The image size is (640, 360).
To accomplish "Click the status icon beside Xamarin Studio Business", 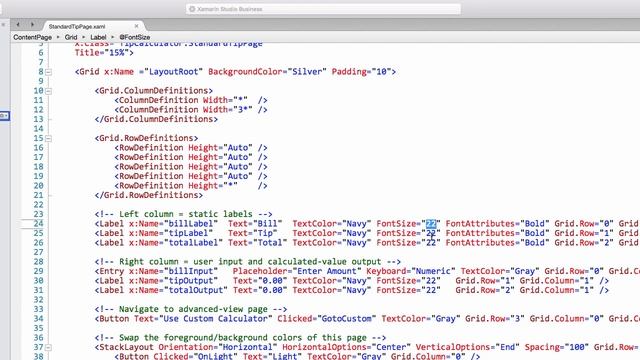I will tap(192, 9).
